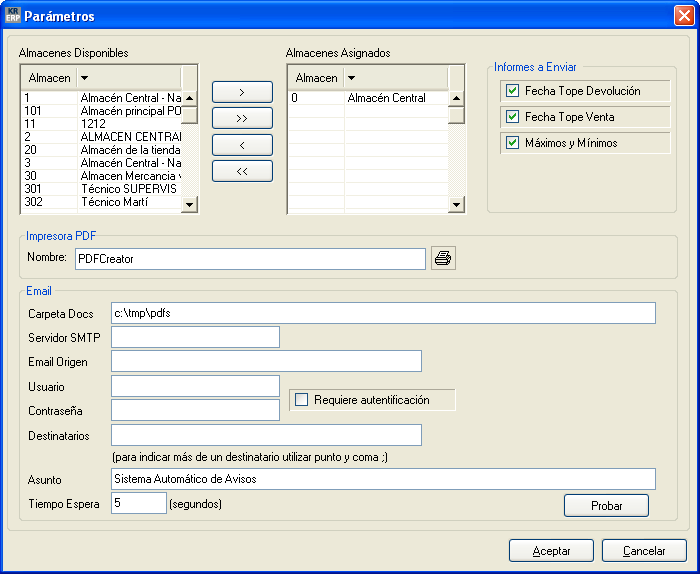Click the Usuario field

pyautogui.click(x=195, y=386)
